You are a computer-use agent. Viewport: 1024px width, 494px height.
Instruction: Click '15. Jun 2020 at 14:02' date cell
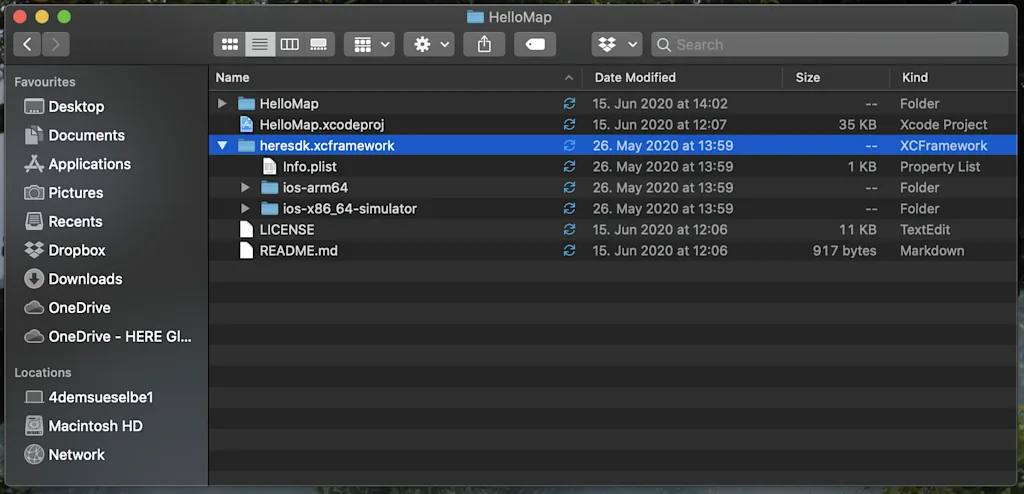tap(660, 103)
